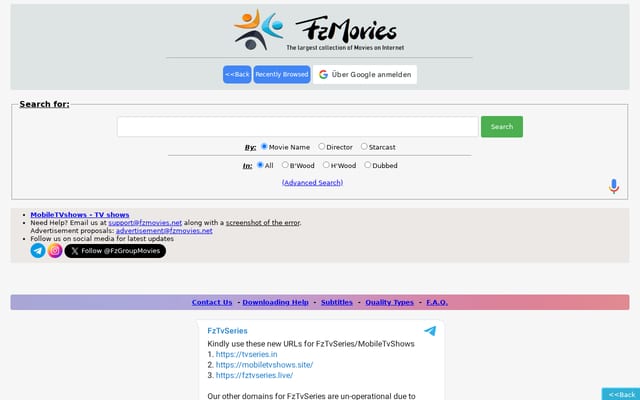Focus the movie search text field

point(298,127)
